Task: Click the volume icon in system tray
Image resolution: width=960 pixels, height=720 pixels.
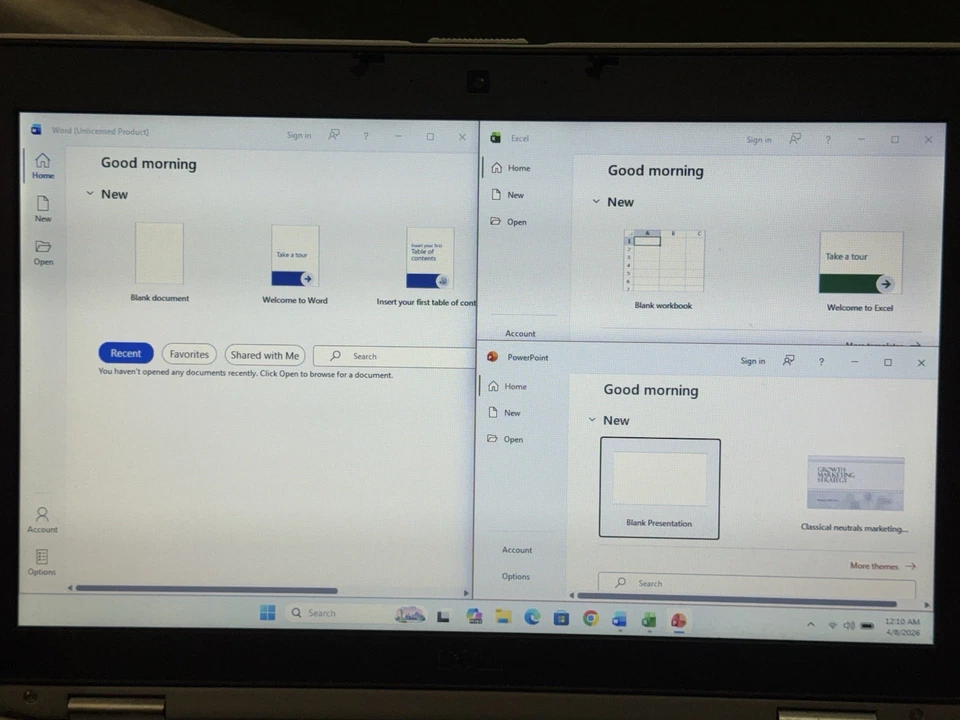Action: click(849, 625)
